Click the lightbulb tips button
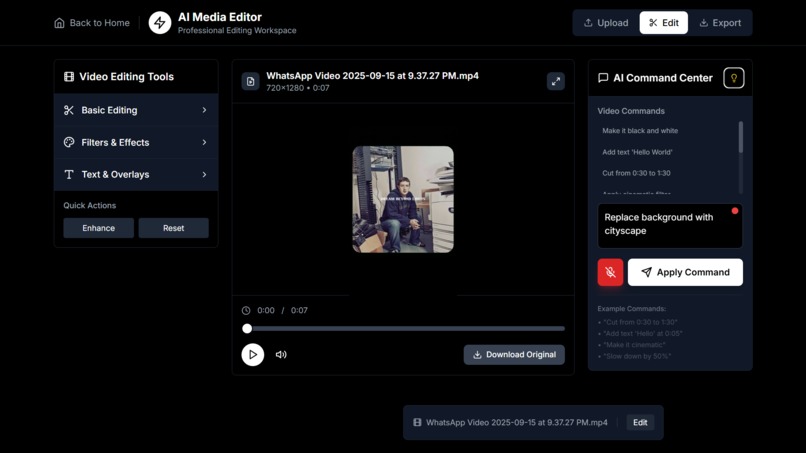Image resolution: width=806 pixels, height=453 pixels. click(734, 78)
